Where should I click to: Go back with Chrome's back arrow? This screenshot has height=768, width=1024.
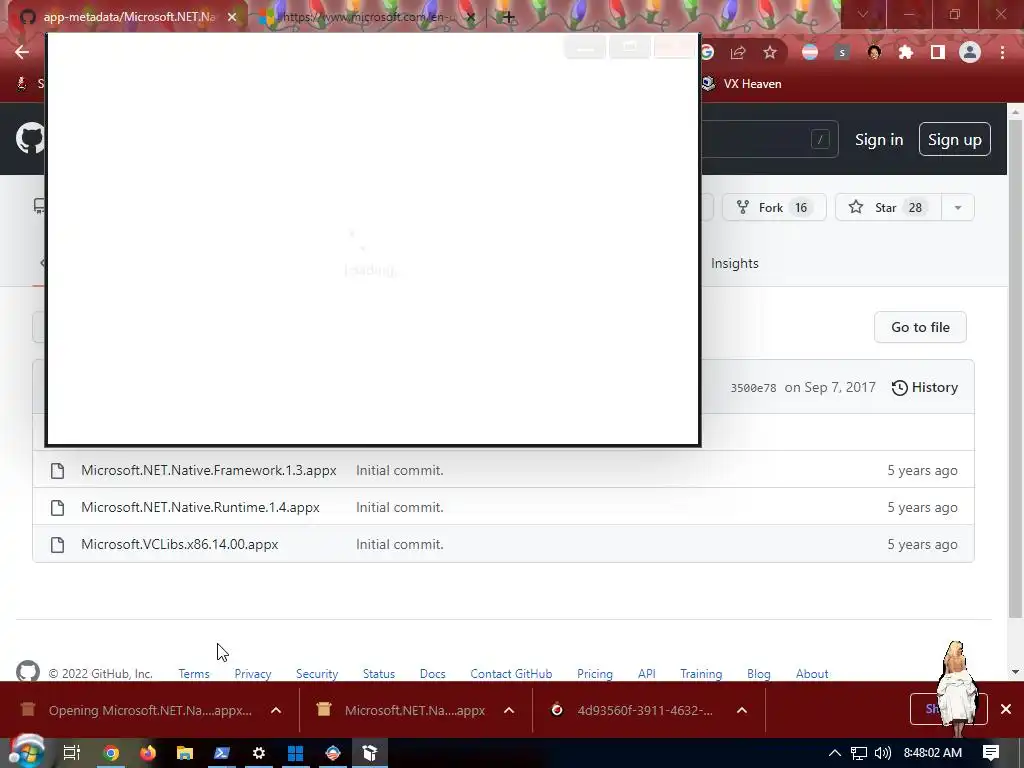(x=22, y=52)
